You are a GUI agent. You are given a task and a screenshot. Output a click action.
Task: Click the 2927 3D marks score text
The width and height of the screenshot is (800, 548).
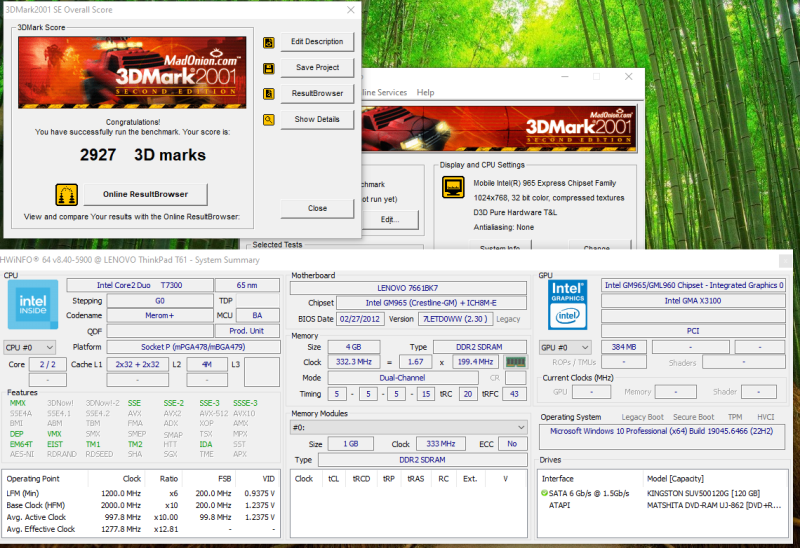tap(143, 155)
